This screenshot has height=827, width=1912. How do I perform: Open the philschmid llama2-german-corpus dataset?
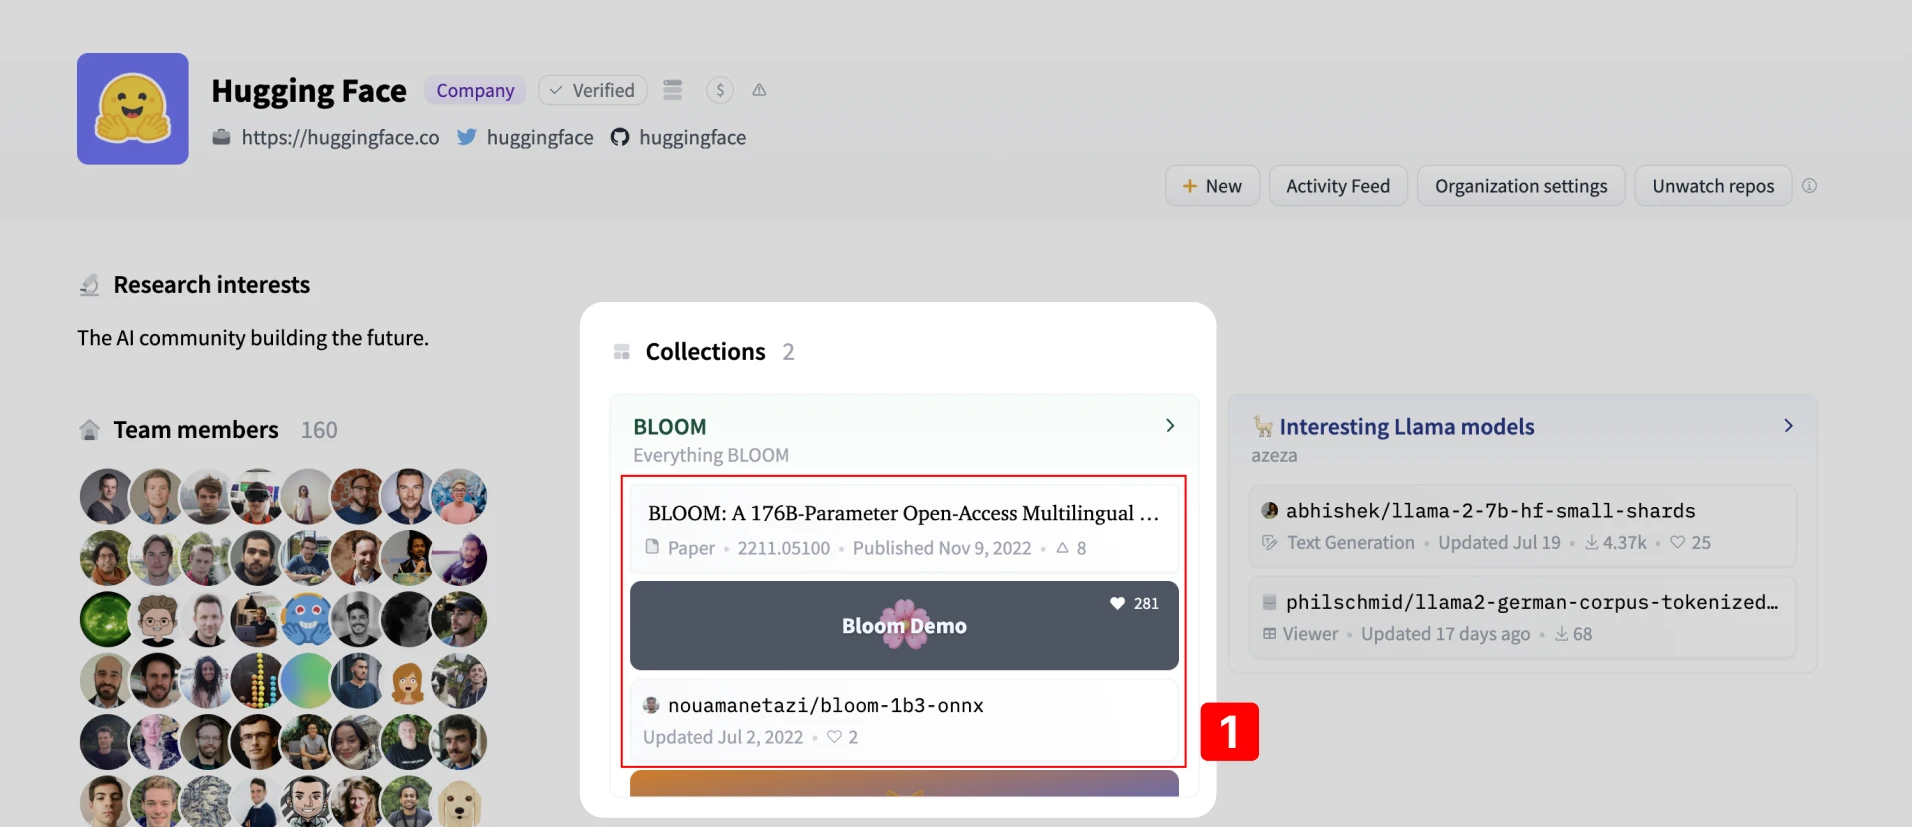click(1530, 603)
